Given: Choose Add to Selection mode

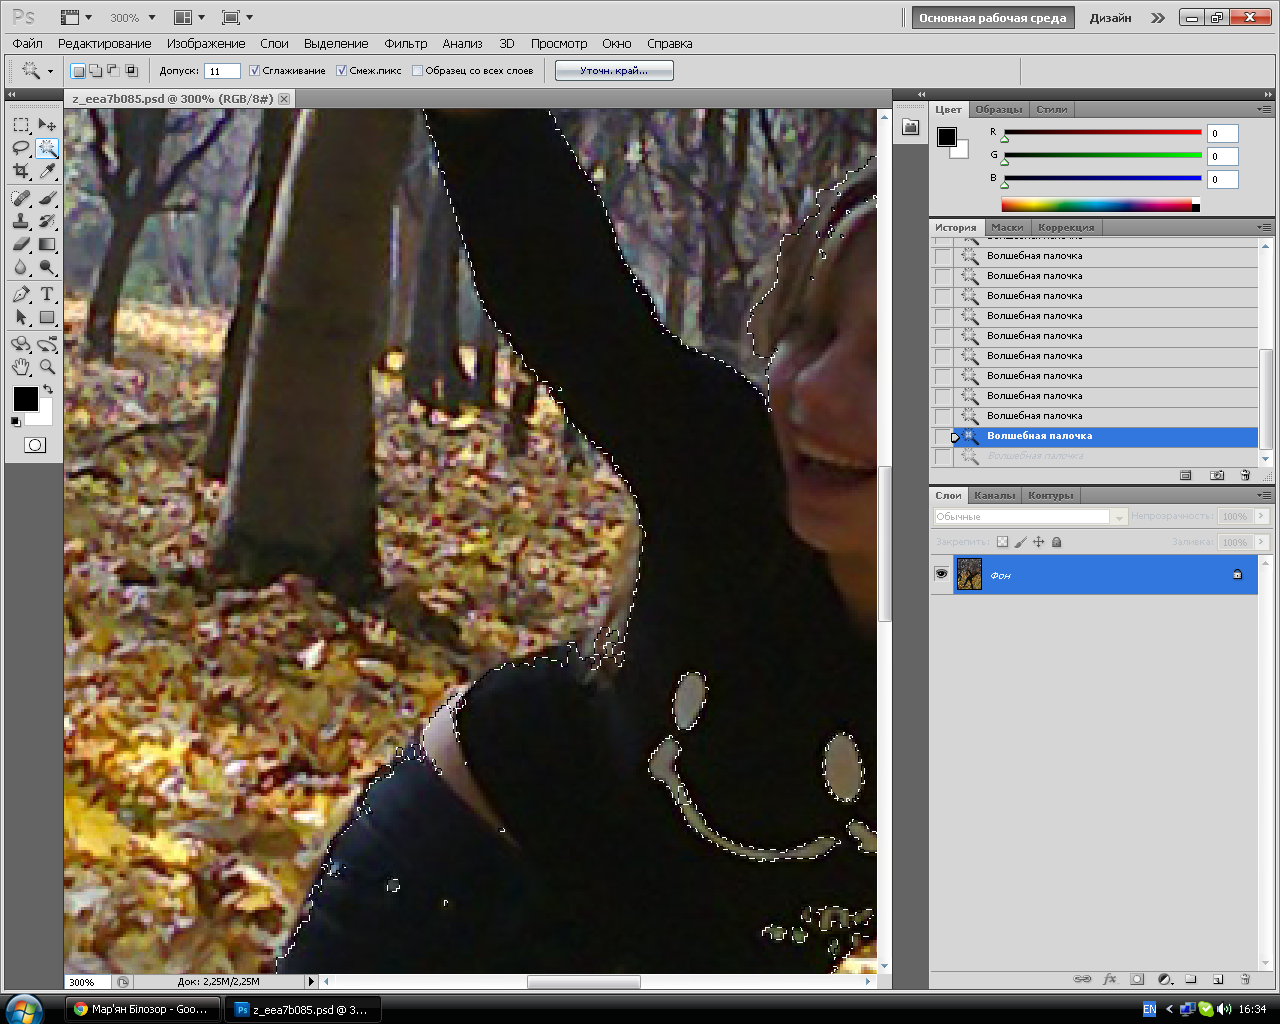Looking at the screenshot, I should [x=96, y=70].
